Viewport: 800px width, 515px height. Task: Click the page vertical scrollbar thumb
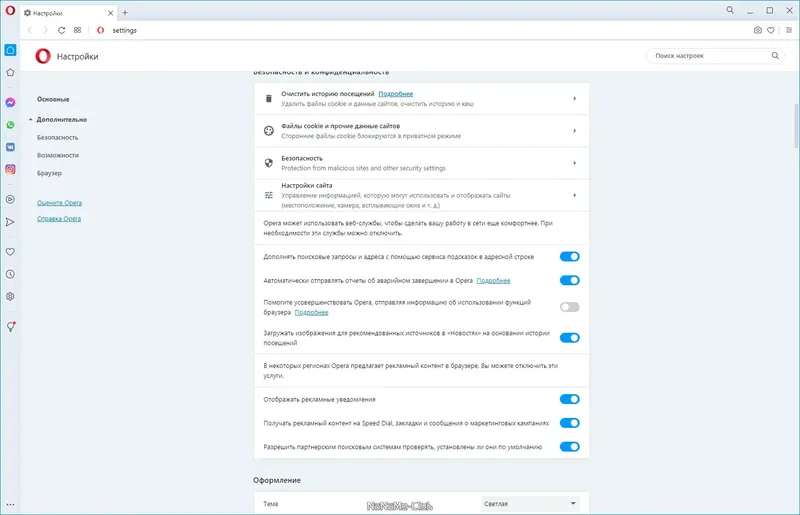(795, 124)
